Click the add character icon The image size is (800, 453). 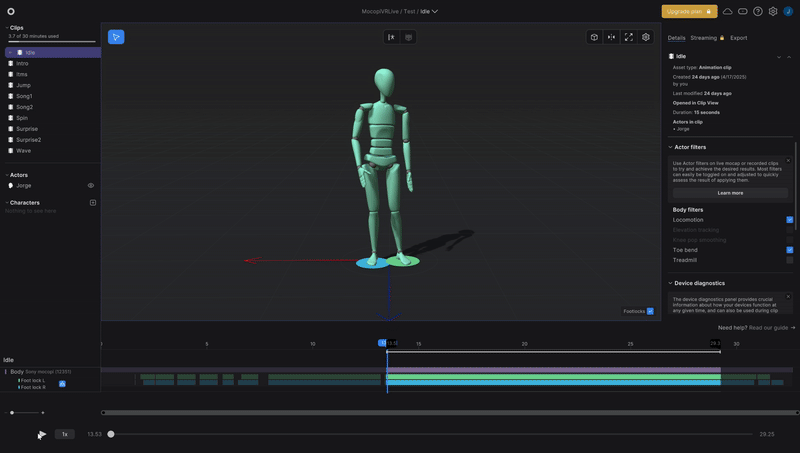[x=93, y=202]
